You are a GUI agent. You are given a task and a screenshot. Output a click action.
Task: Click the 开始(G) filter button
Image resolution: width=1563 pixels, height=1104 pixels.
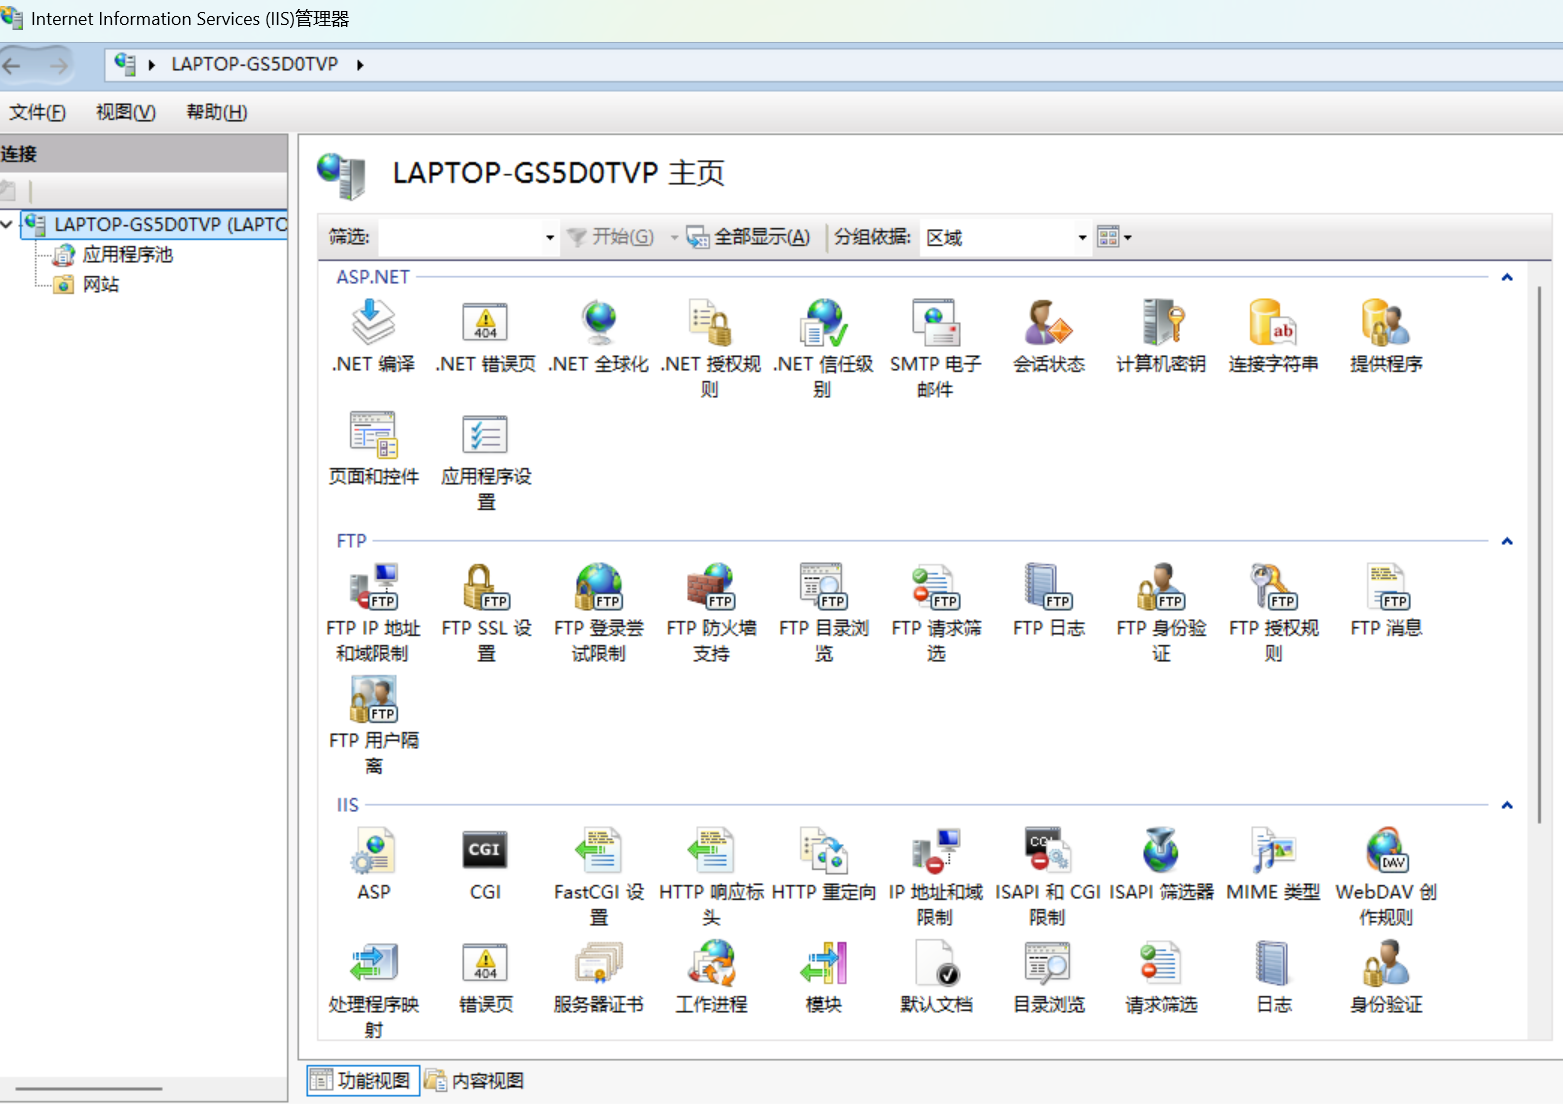[610, 237]
